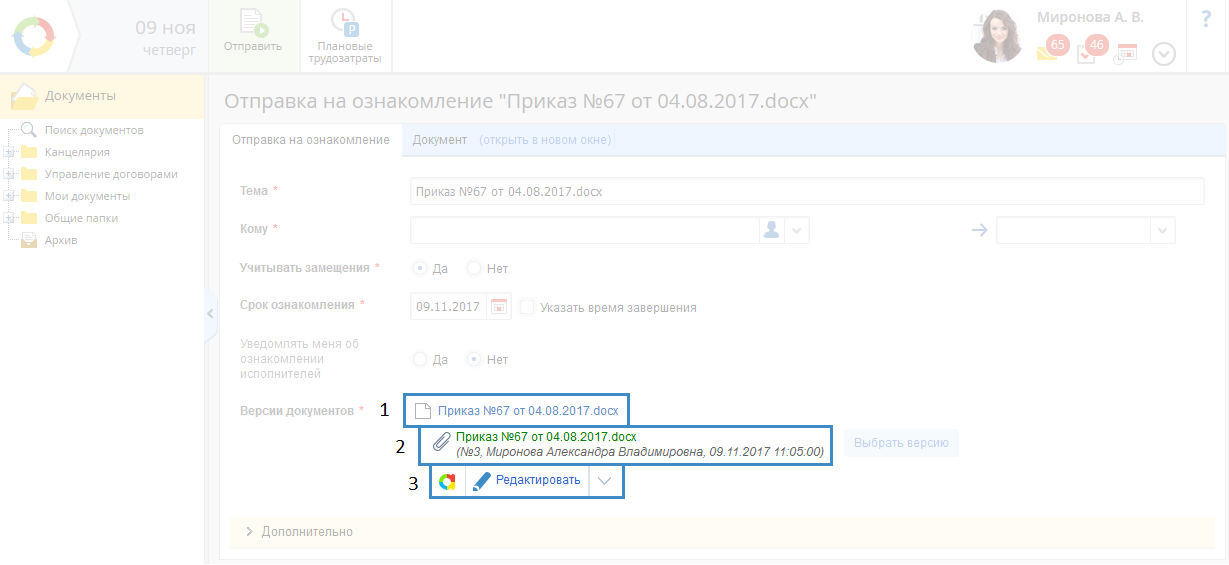Screen dimensions: 1229x565
Task: Click the Кому recipient input field
Action: click(x=585, y=230)
